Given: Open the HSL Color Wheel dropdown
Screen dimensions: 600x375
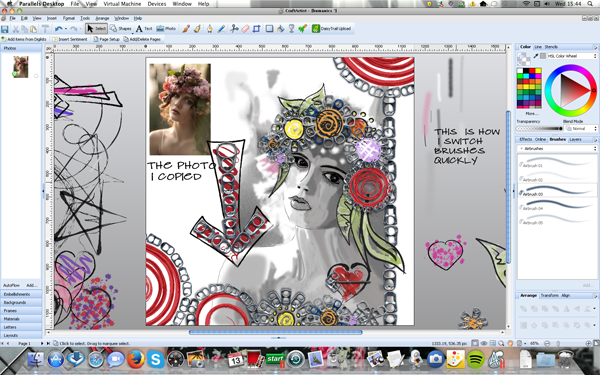Looking at the screenshot, I should [x=572, y=56].
